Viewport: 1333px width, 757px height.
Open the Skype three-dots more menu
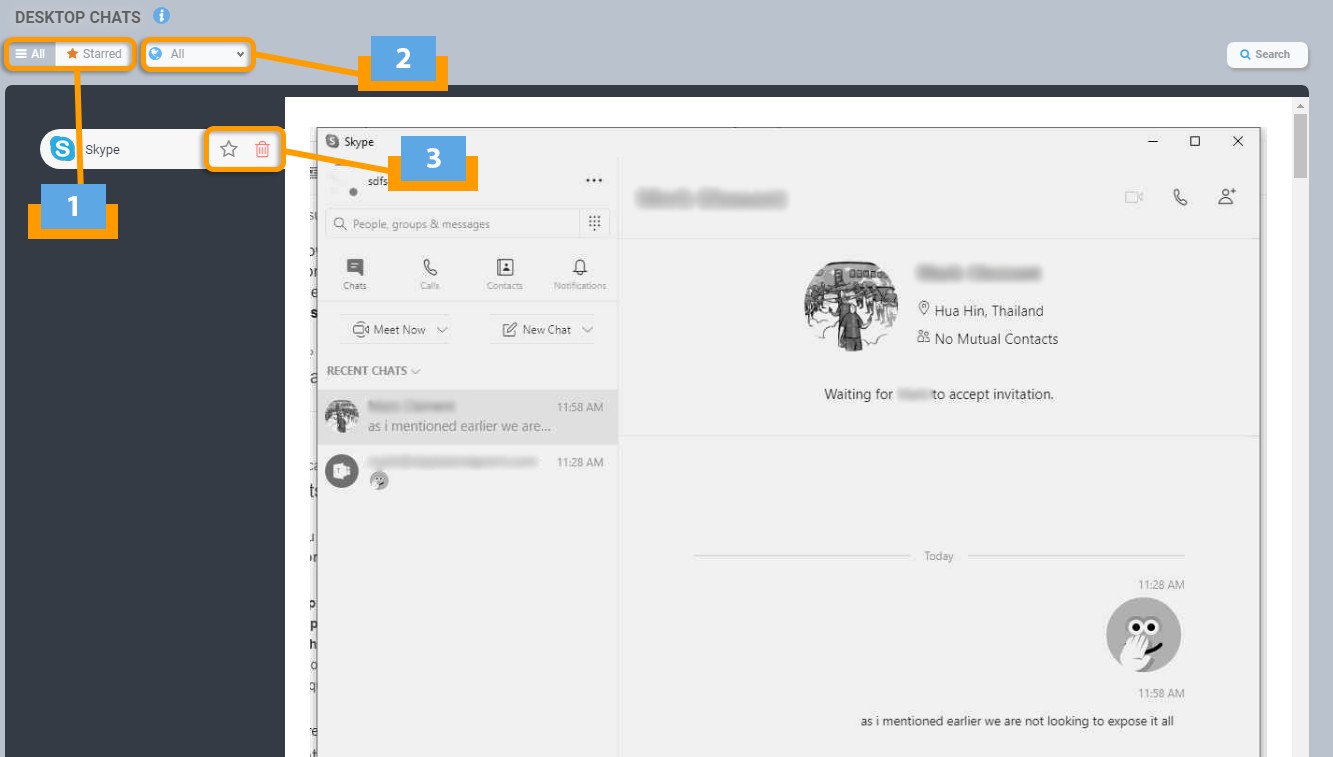coord(594,181)
